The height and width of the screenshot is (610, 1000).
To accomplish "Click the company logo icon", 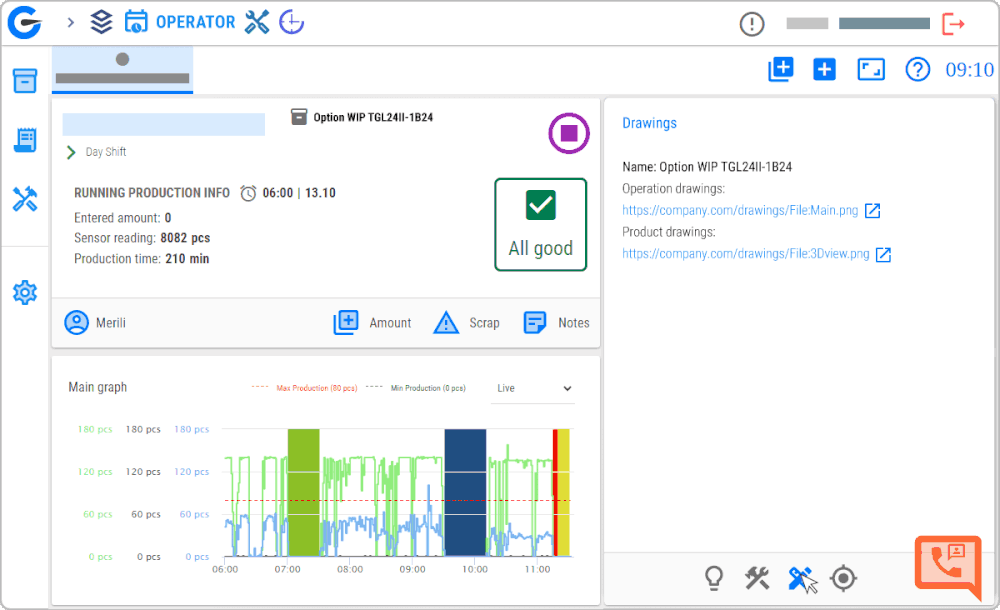I will click(x=24, y=23).
